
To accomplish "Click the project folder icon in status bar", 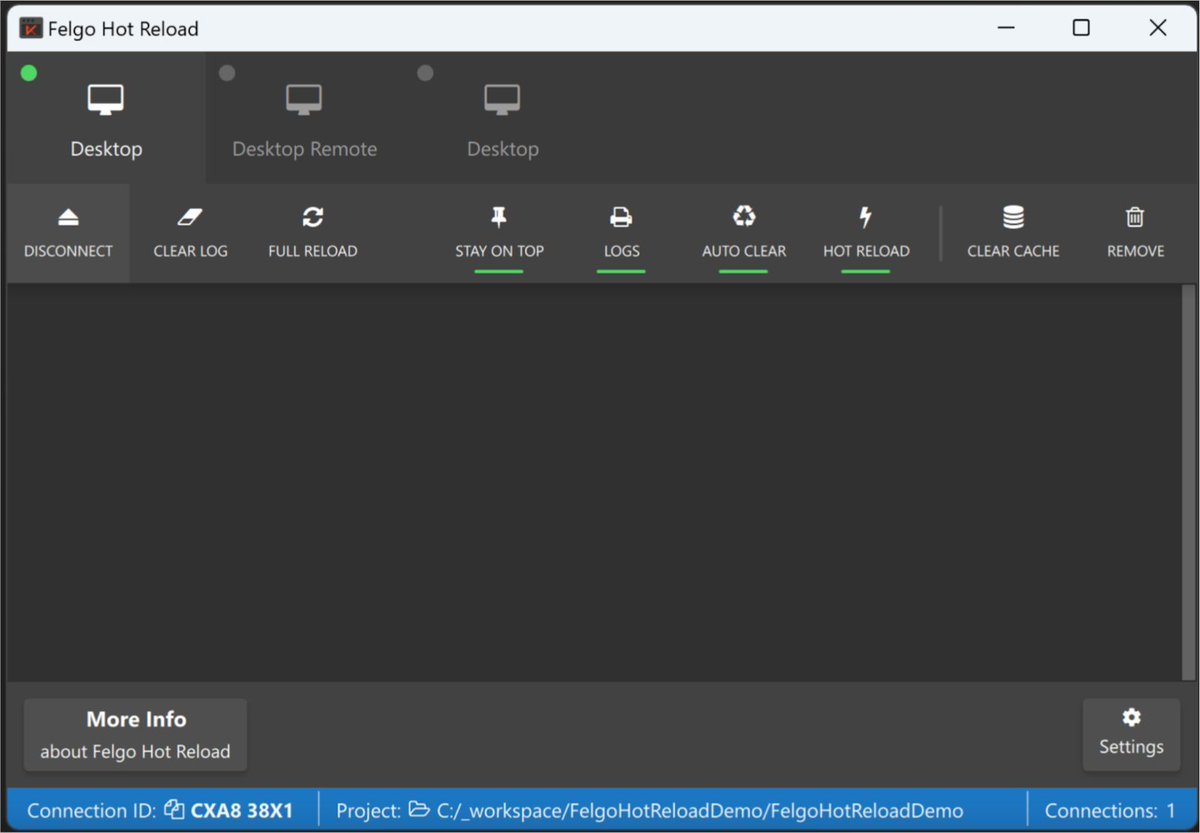I will [x=419, y=810].
